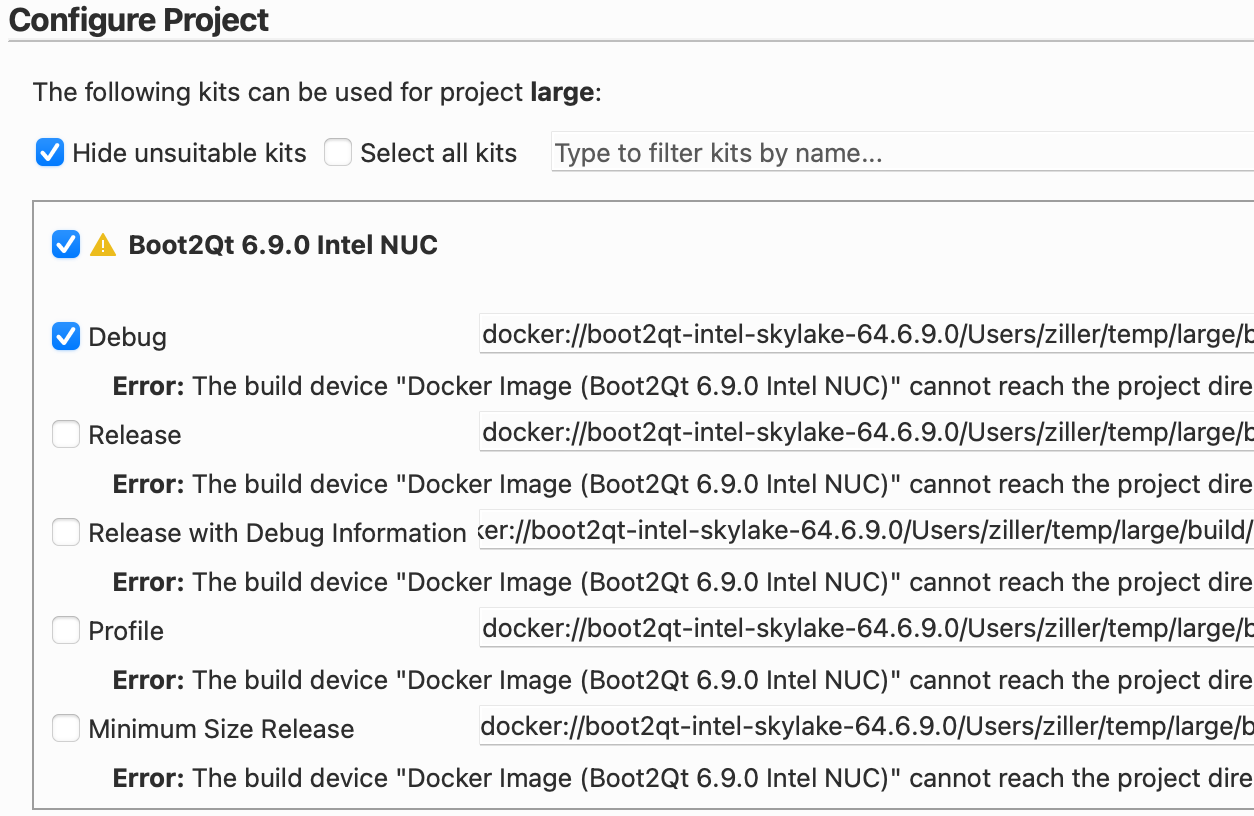
Task: Click the error message below Release
Action: coord(683,485)
